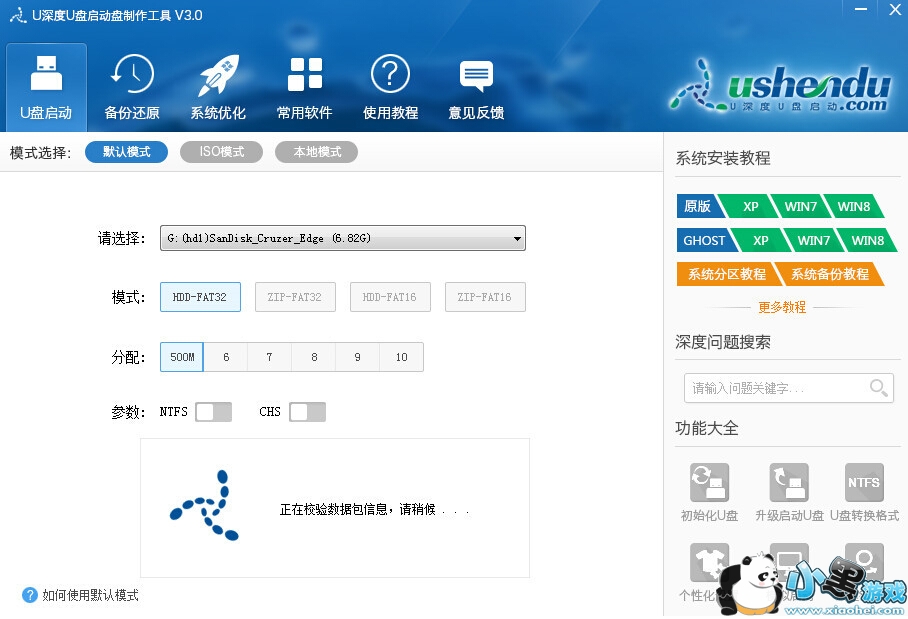
Task: Open 原版 WIN8 tutorial
Action: tap(854, 206)
